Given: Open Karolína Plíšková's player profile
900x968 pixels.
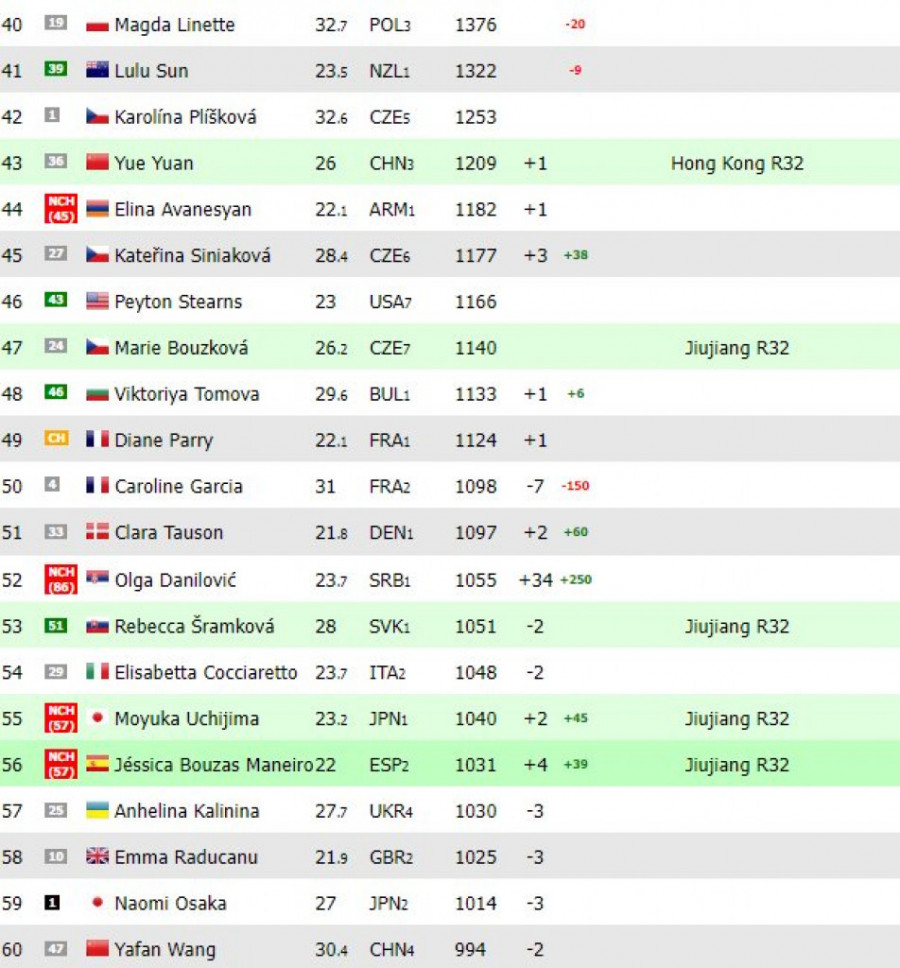Looking at the screenshot, I should [x=185, y=117].
